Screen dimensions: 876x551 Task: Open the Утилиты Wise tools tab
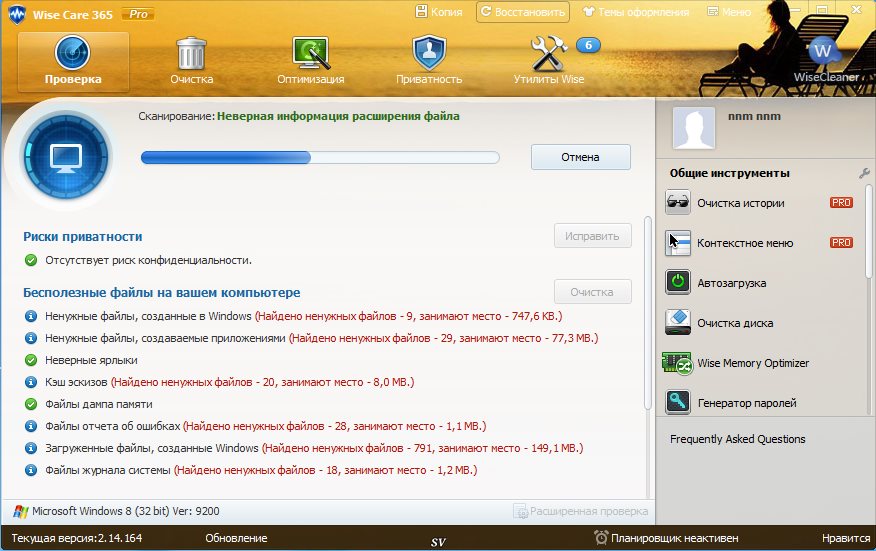pos(549,60)
